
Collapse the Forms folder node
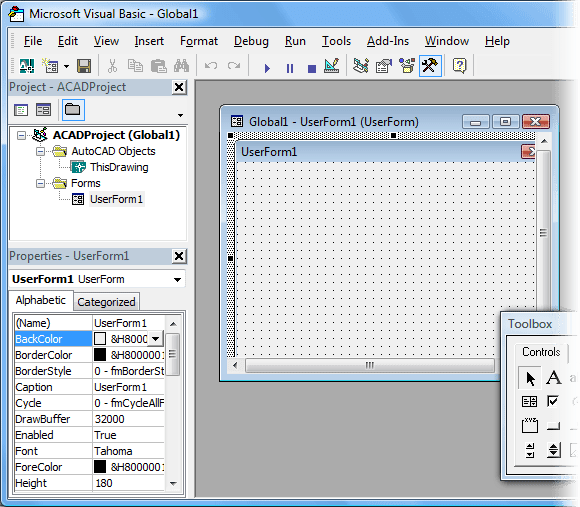click(x=40, y=183)
